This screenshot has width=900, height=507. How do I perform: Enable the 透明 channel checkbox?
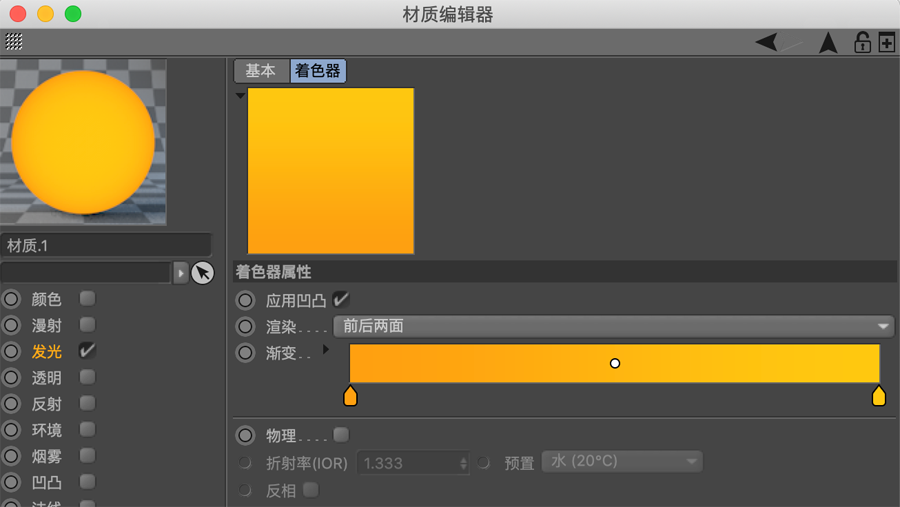(x=87, y=377)
